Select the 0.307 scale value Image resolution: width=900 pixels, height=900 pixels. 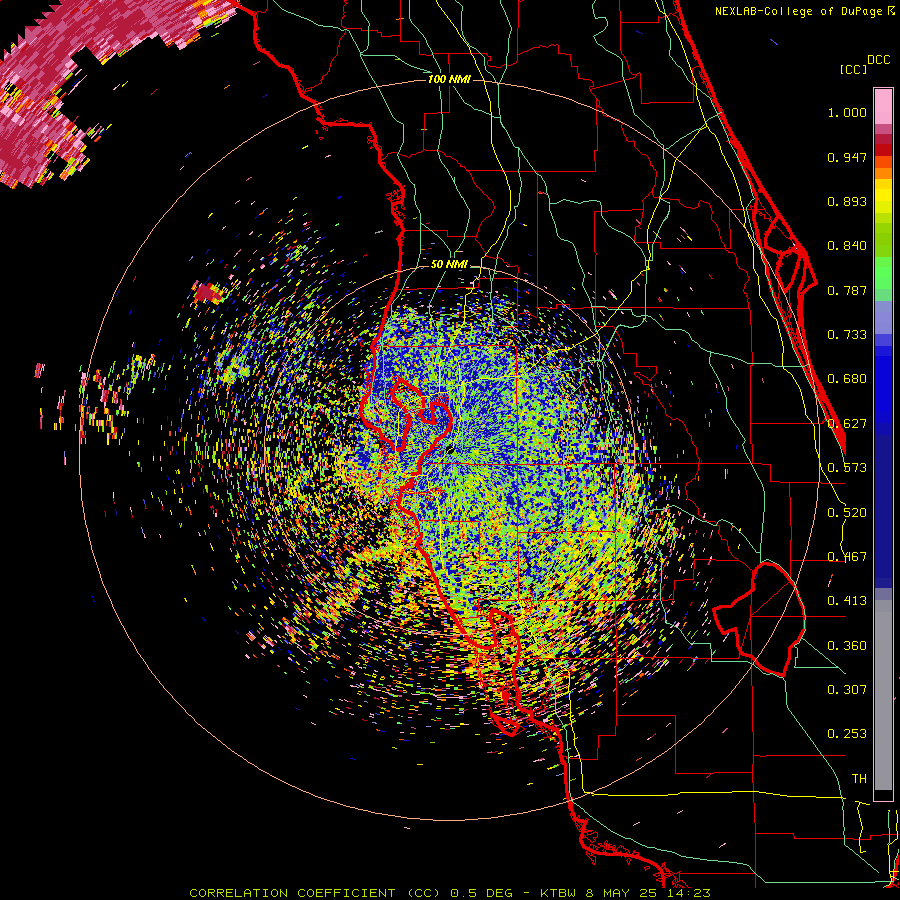click(847, 690)
